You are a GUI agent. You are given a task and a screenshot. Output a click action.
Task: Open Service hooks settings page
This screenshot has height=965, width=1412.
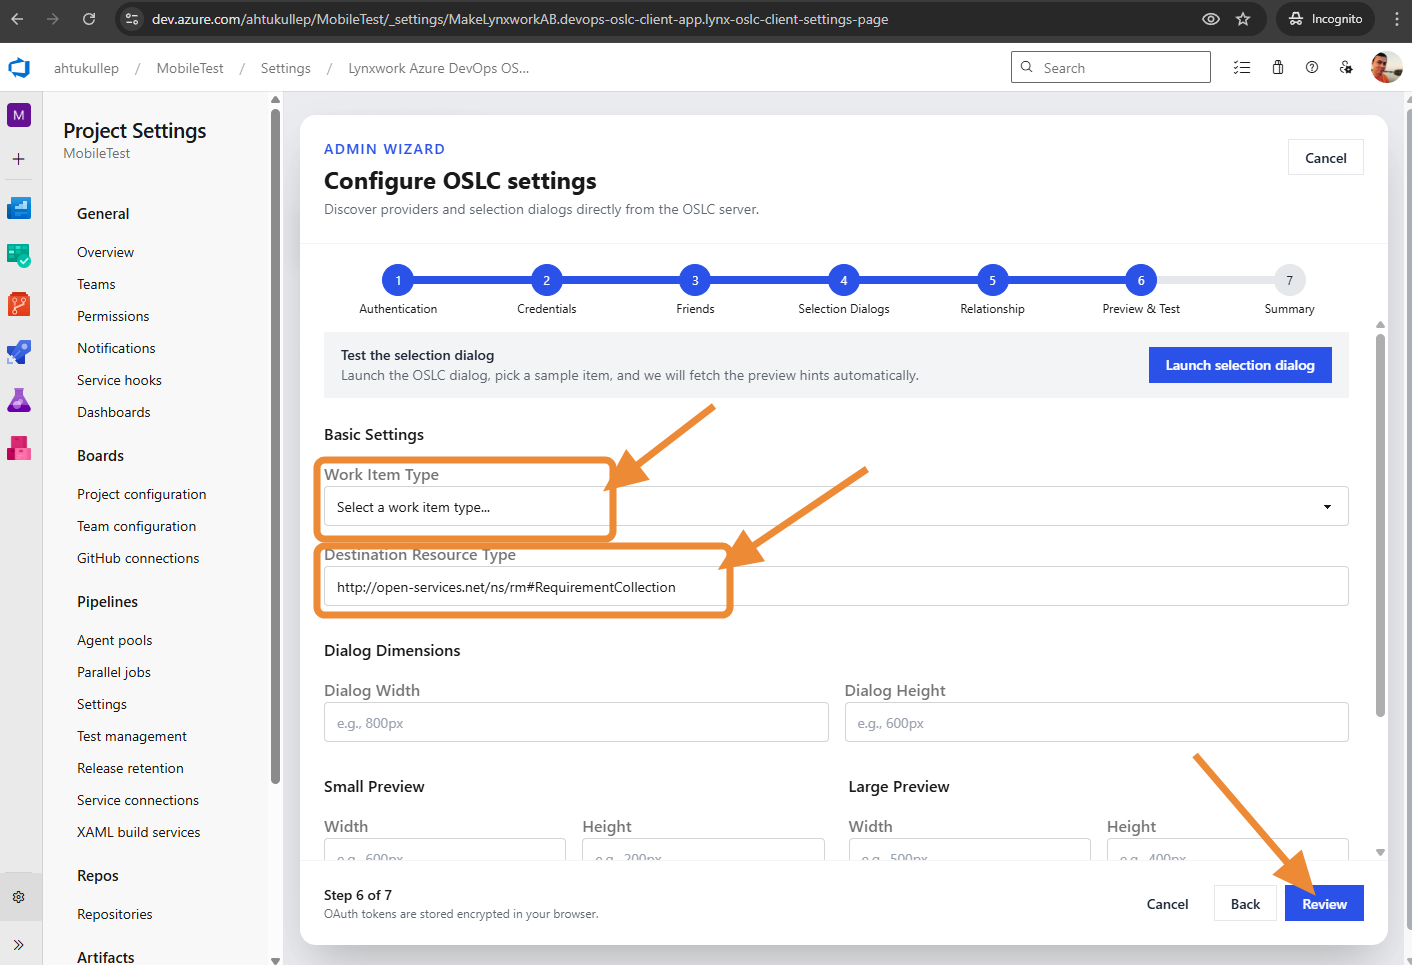coord(119,380)
